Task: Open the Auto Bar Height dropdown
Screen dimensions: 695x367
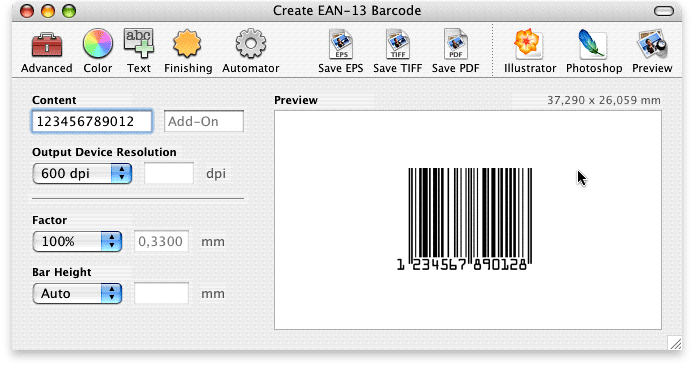Action: tap(77, 293)
